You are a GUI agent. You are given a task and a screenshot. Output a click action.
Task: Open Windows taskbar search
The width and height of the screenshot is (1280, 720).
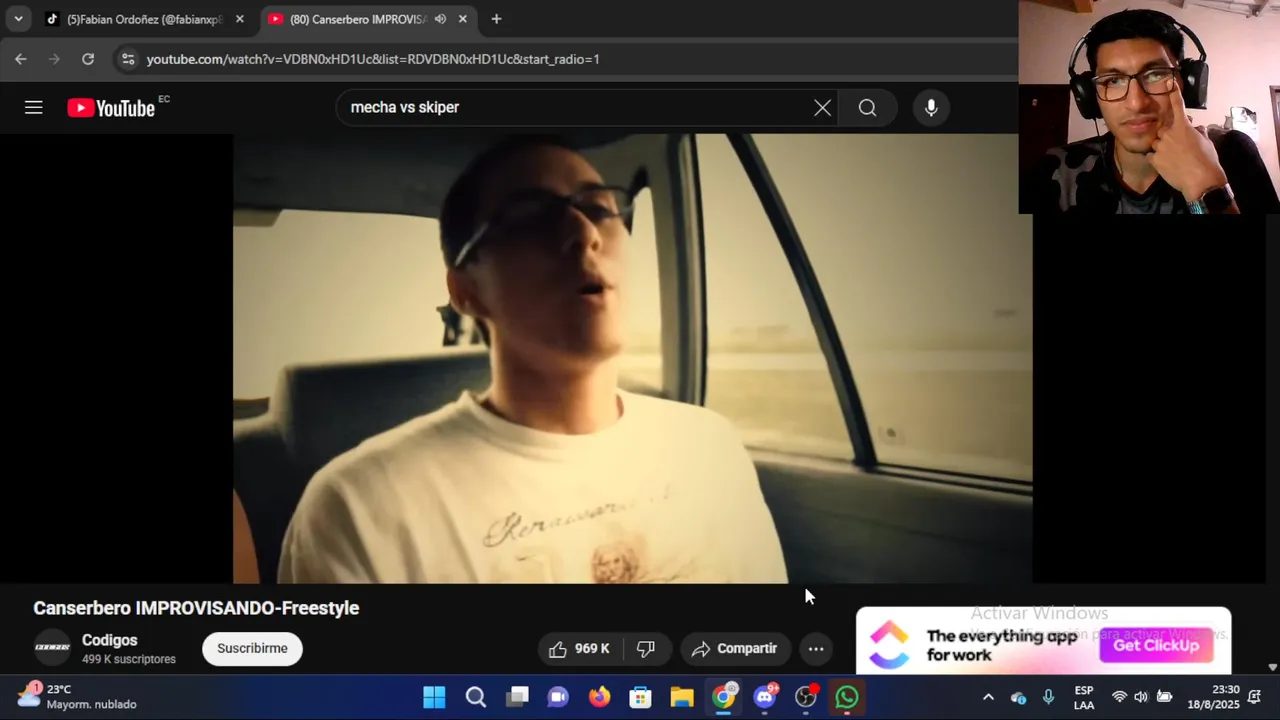(476, 697)
